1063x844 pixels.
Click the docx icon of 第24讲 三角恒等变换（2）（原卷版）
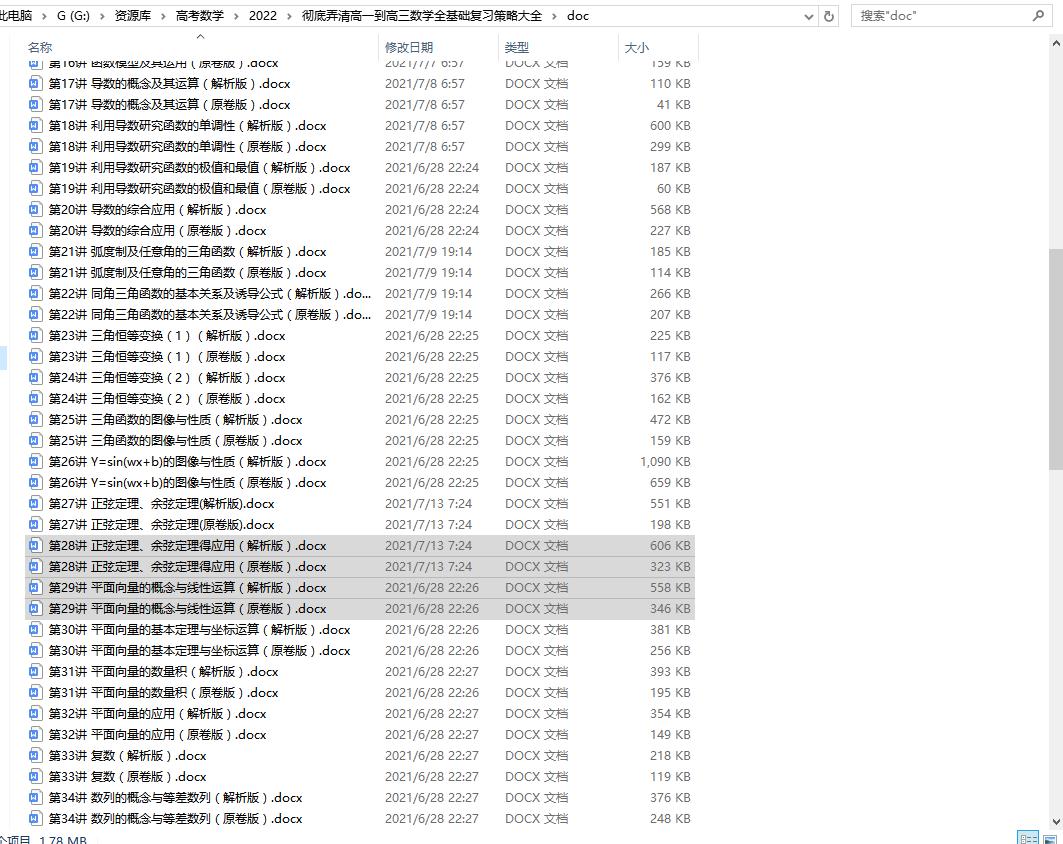[x=35, y=399]
